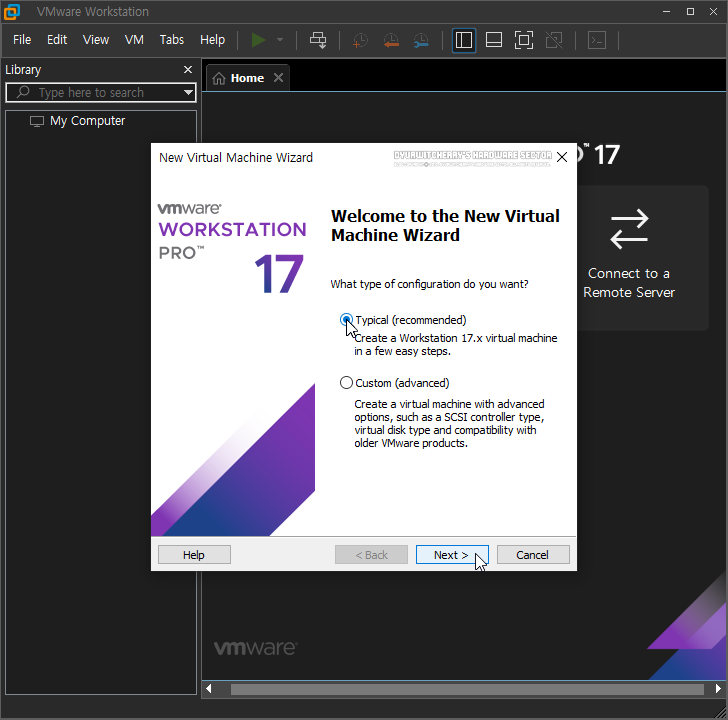Viewport: 728px width, 720px height.
Task: Open the Help menu
Action: (212, 40)
